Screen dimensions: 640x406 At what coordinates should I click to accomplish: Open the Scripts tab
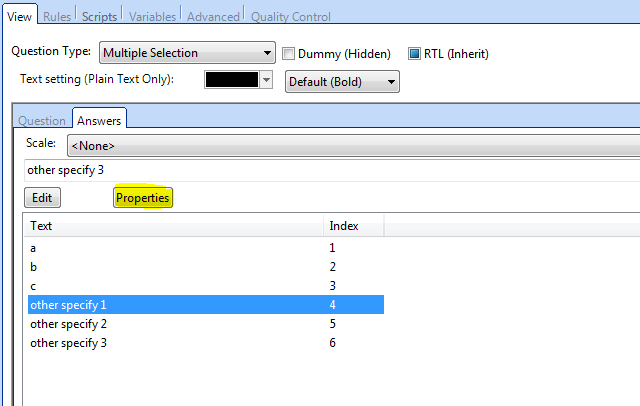tap(99, 16)
